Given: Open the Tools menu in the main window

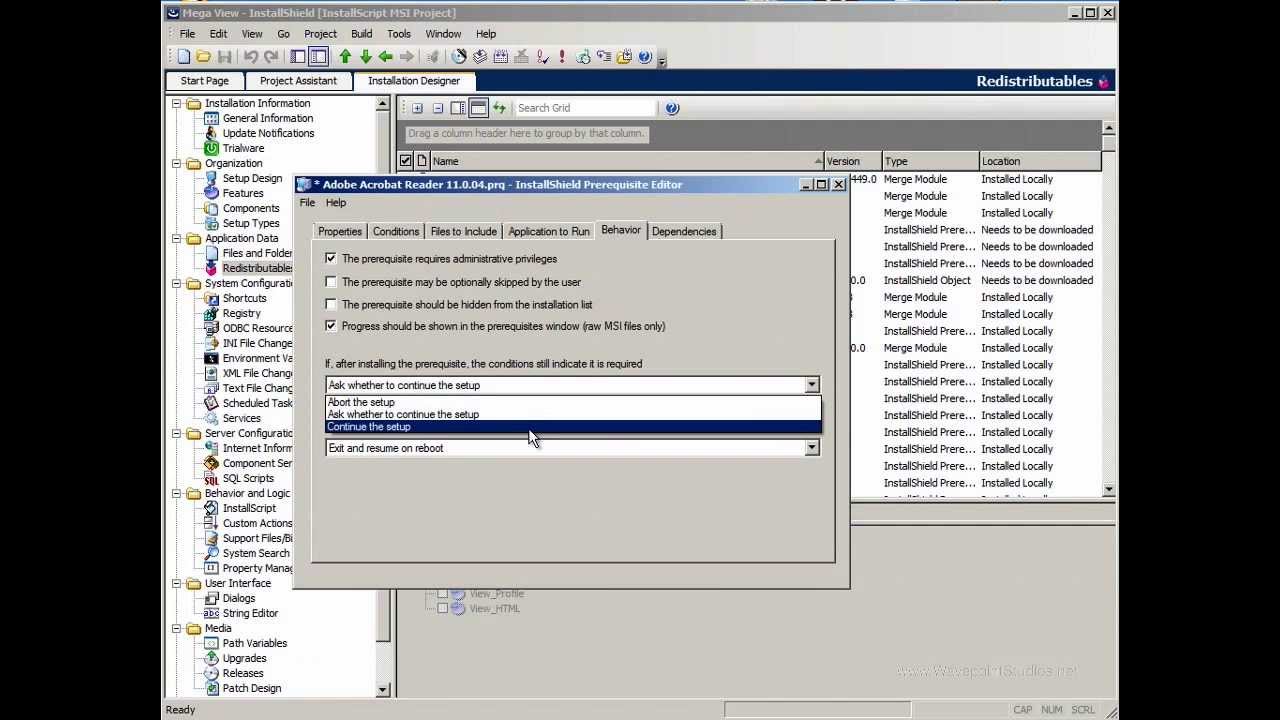Looking at the screenshot, I should [x=399, y=34].
